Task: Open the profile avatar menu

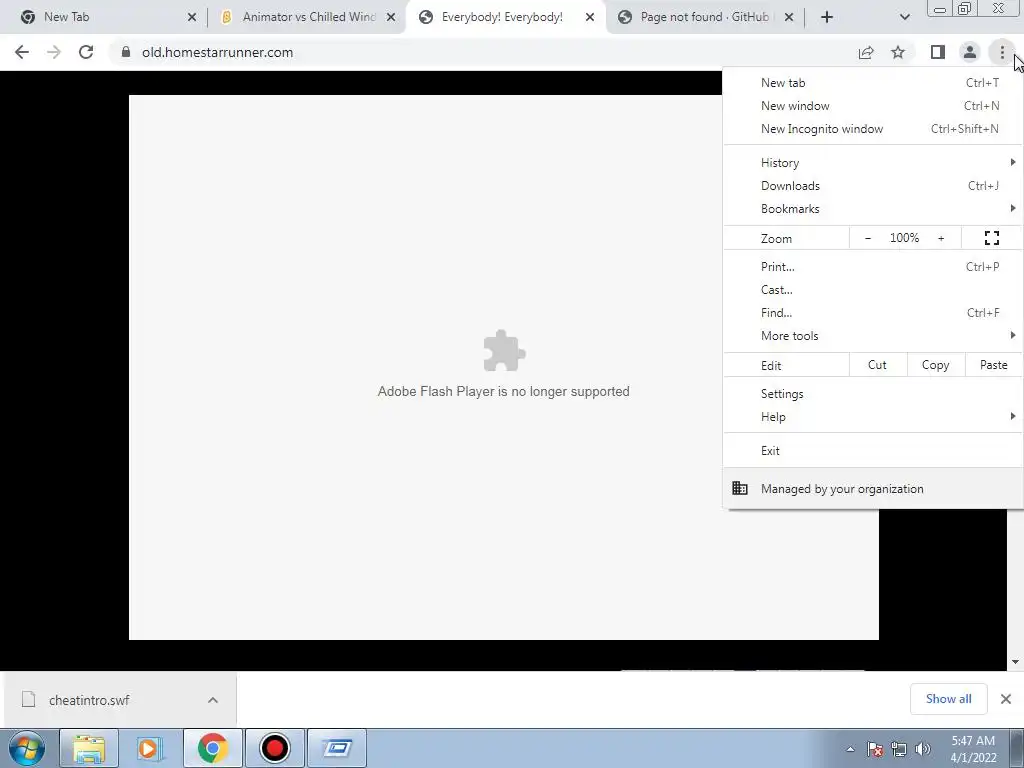Action: tap(970, 52)
